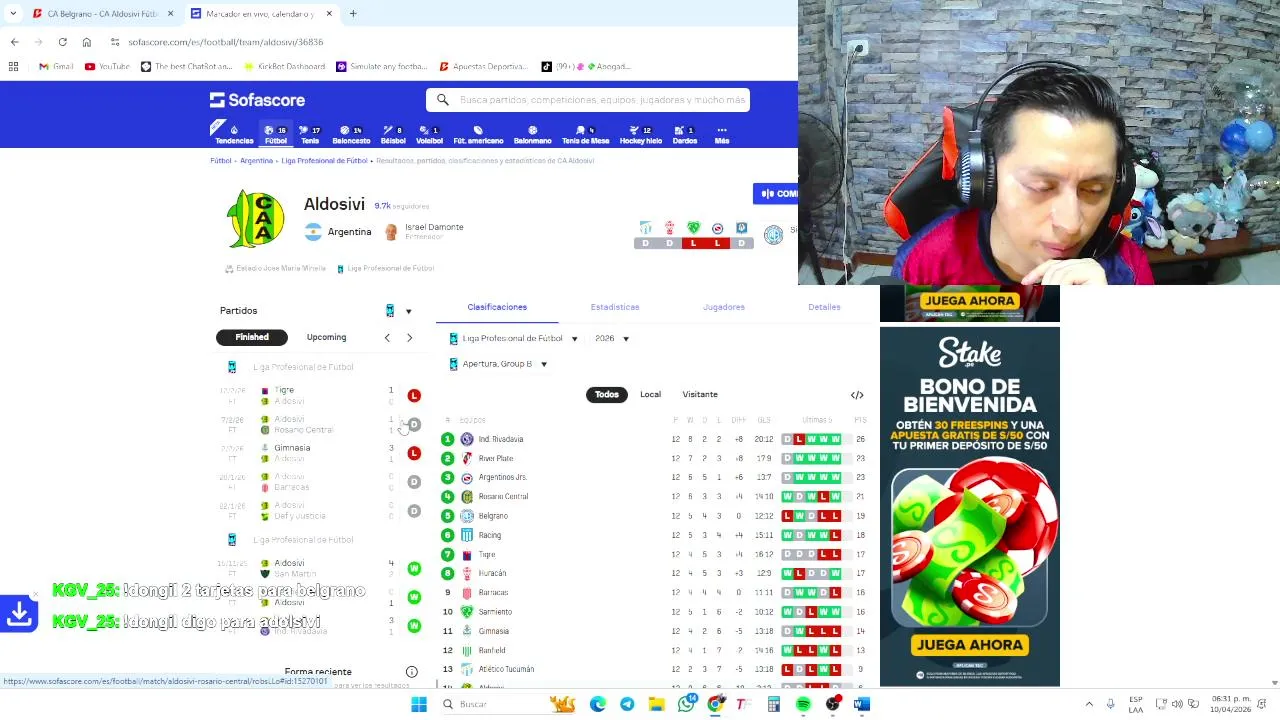Open WhatsApp from the taskbar
The image size is (1280, 720).
pyautogui.click(x=686, y=704)
